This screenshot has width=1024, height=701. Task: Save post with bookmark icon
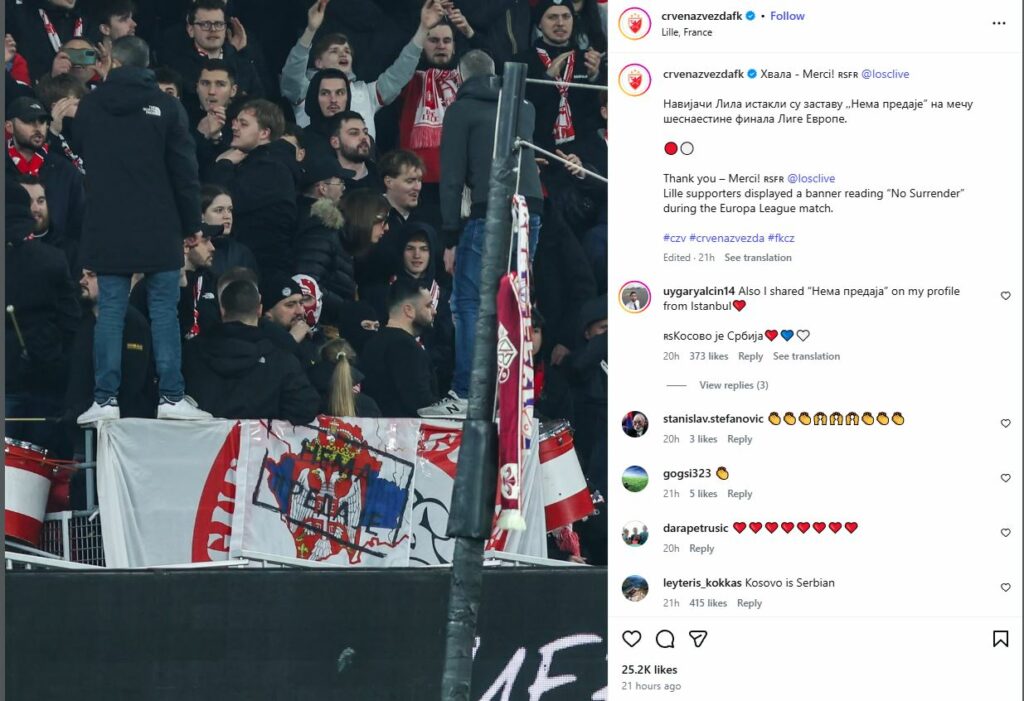pos(1000,638)
